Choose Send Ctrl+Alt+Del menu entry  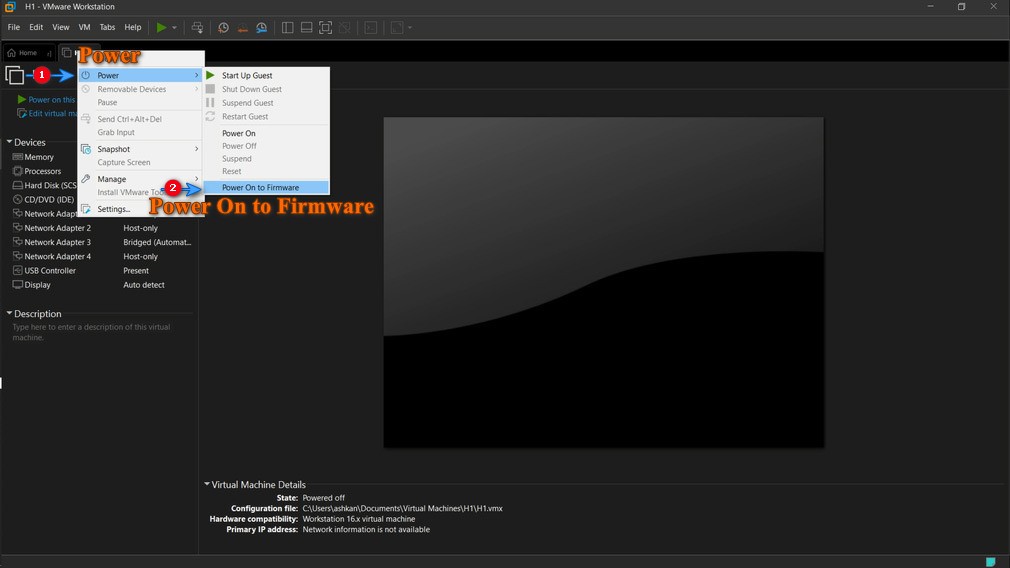pos(140,119)
